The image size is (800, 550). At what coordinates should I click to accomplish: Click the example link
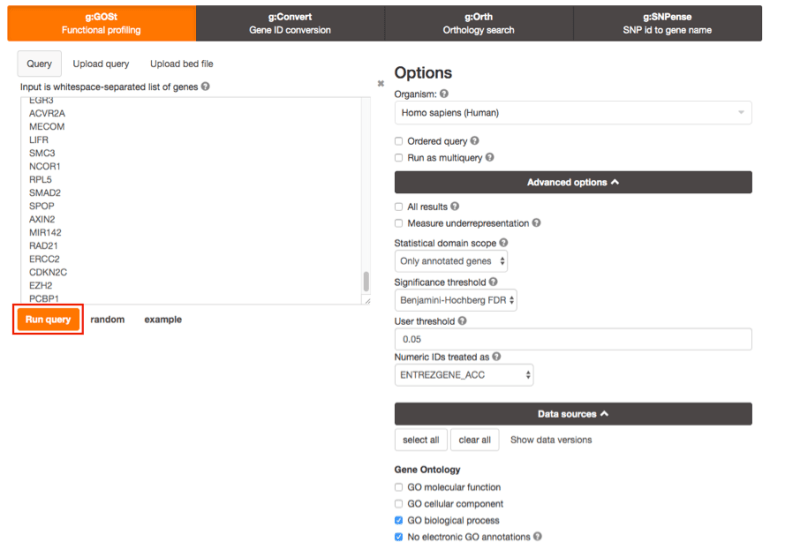[163, 319]
